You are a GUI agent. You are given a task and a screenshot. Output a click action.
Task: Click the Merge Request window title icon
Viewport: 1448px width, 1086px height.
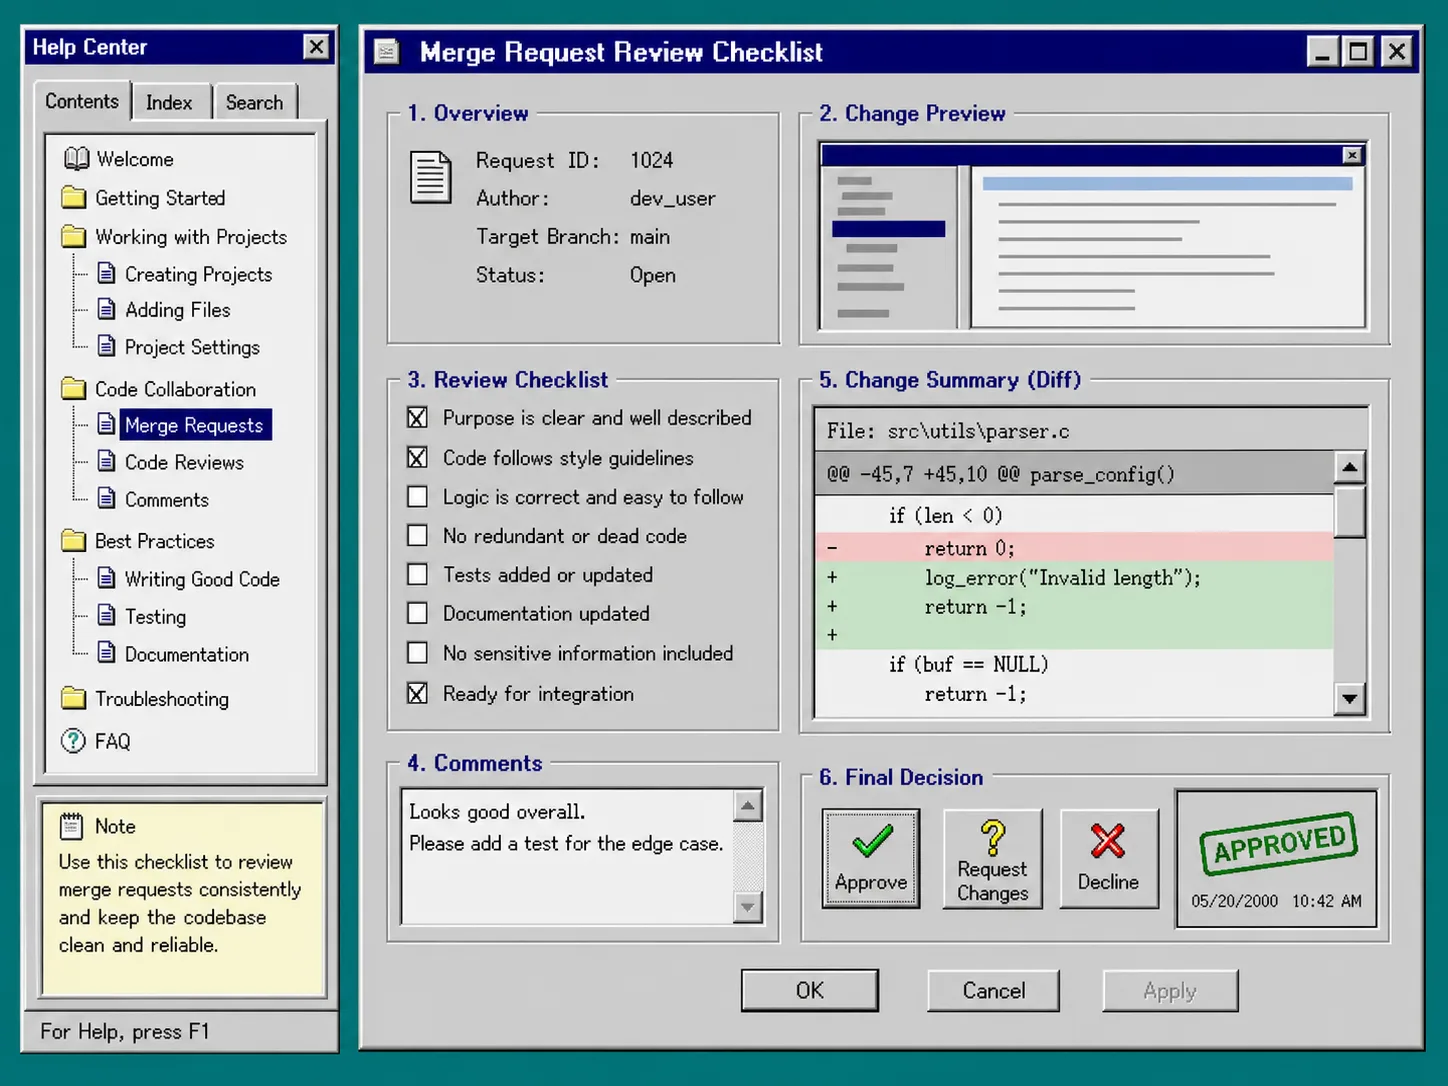pyautogui.click(x=387, y=51)
